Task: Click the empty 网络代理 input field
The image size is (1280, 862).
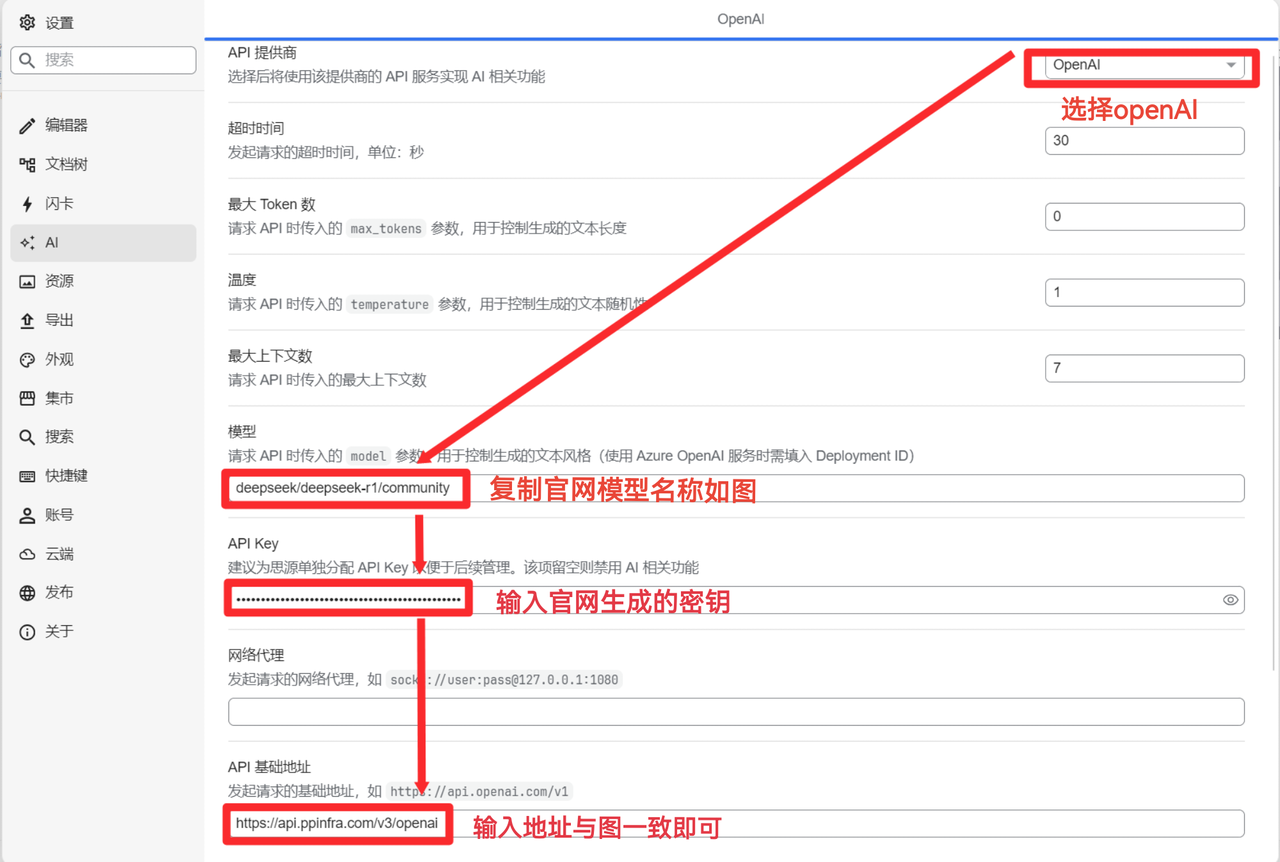Action: (736, 712)
